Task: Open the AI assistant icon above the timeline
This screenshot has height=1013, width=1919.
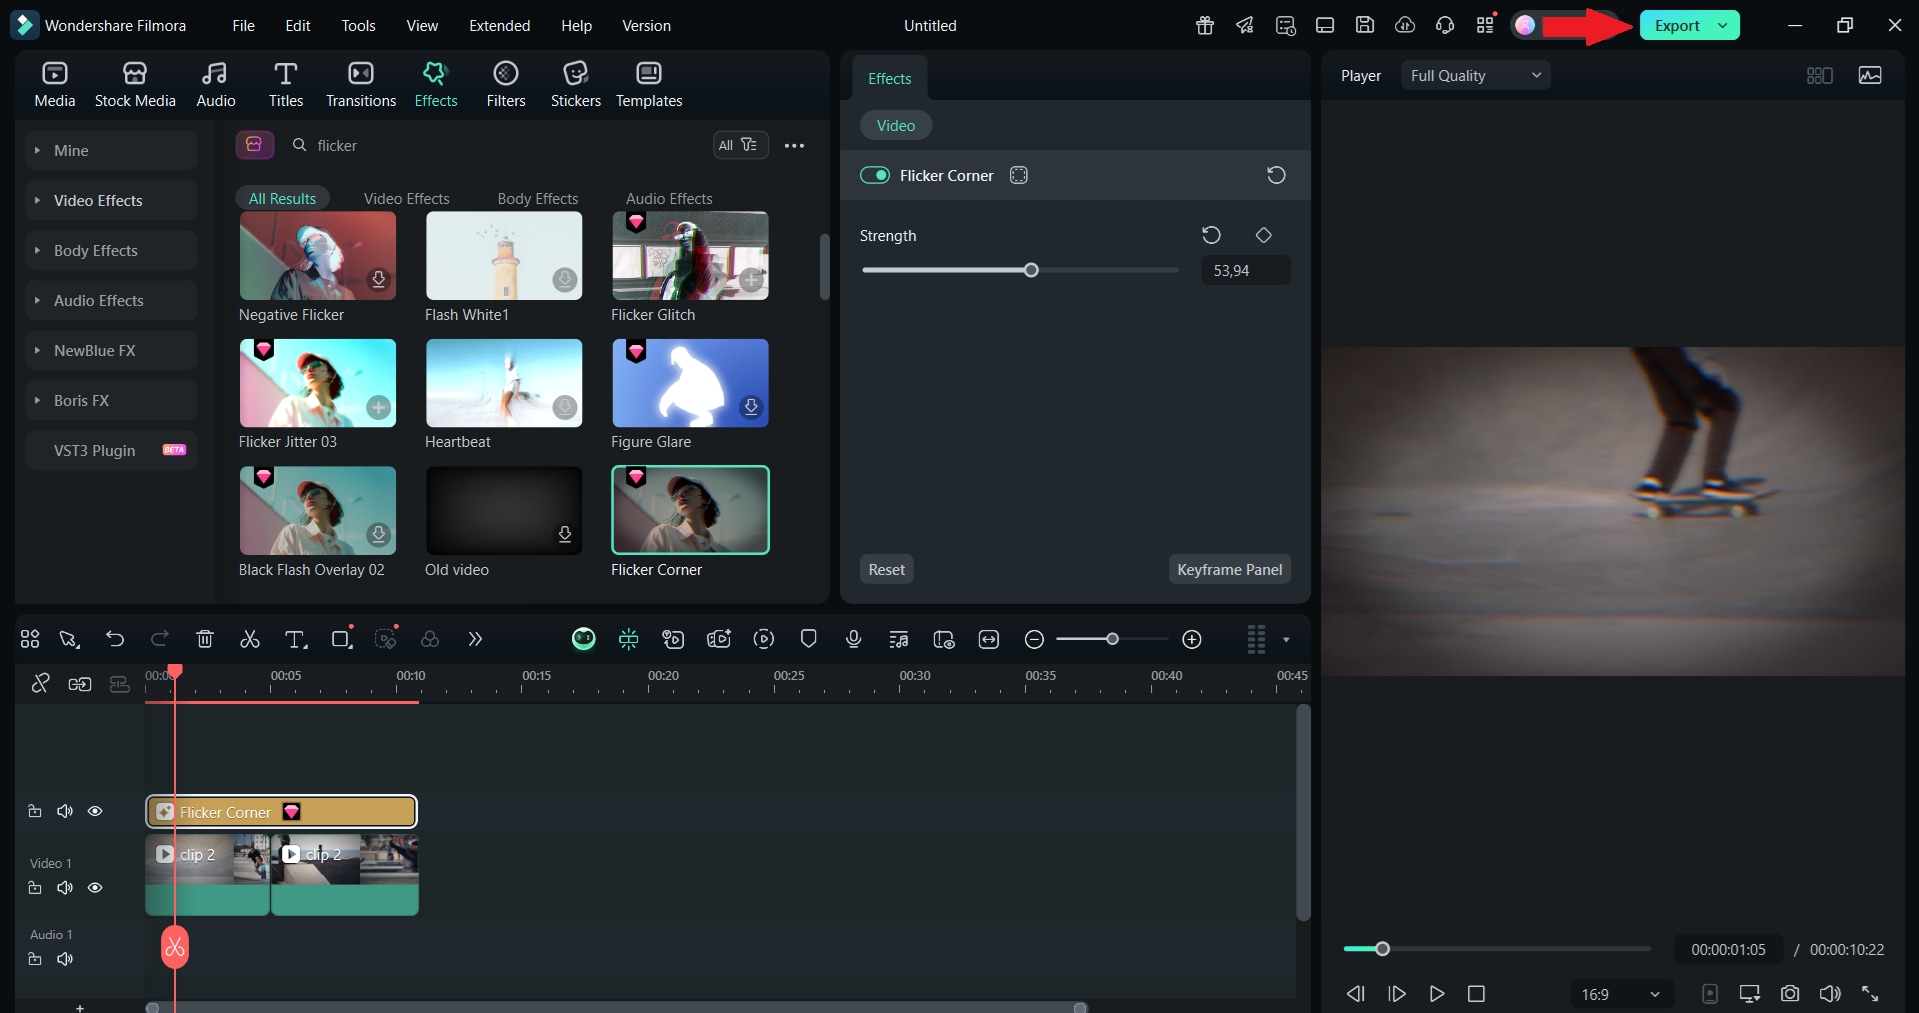Action: click(584, 639)
